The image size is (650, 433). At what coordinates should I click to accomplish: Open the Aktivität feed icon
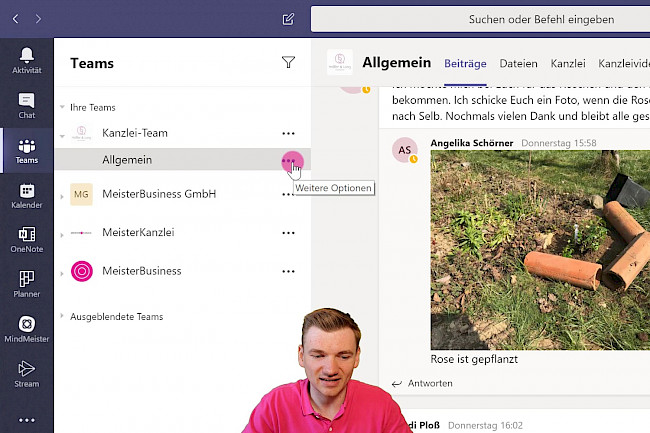pos(26,60)
